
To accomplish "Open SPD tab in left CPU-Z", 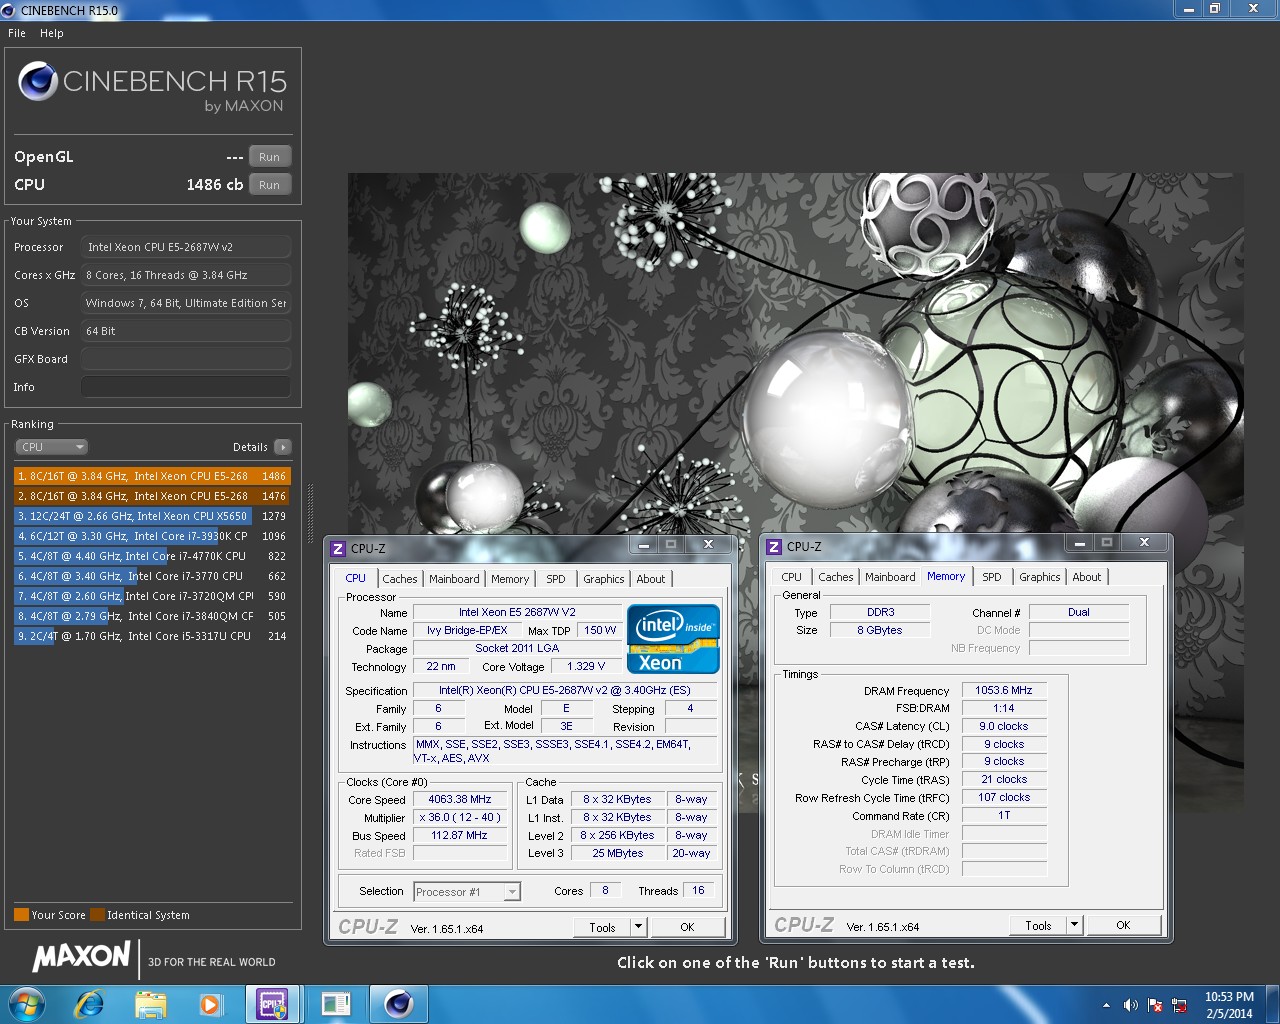I will tap(556, 579).
